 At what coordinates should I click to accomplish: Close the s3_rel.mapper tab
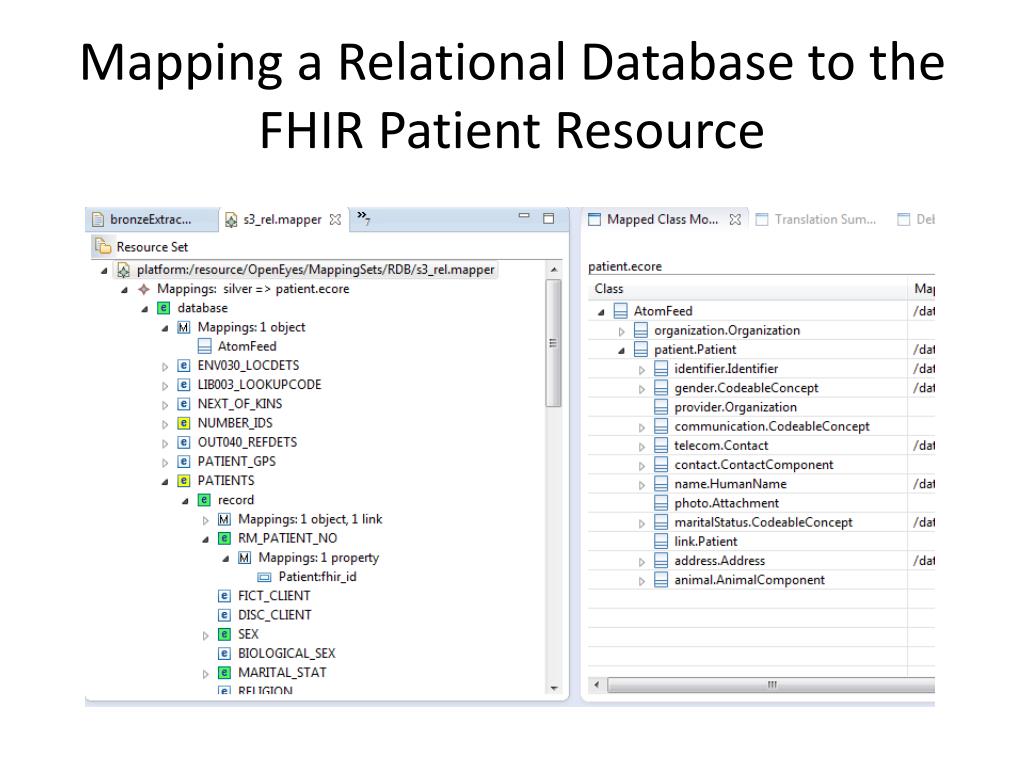click(x=335, y=220)
